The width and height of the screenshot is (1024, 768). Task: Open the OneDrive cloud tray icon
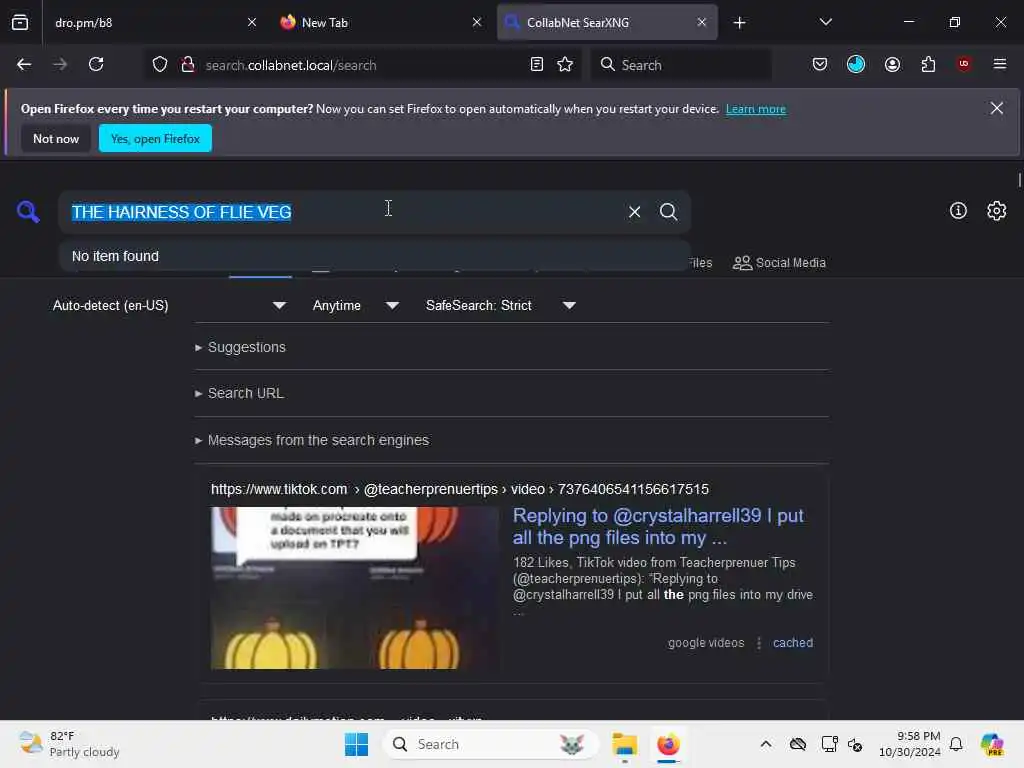click(797, 744)
